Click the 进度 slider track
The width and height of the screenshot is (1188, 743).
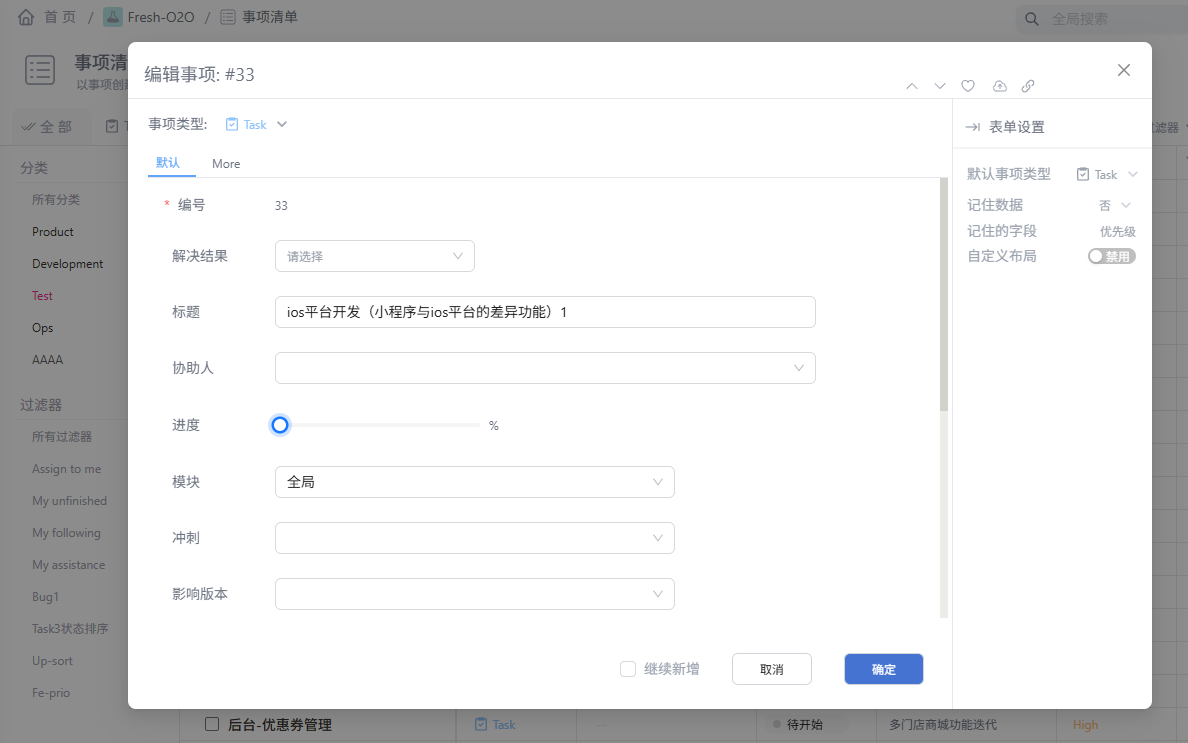tap(380, 425)
